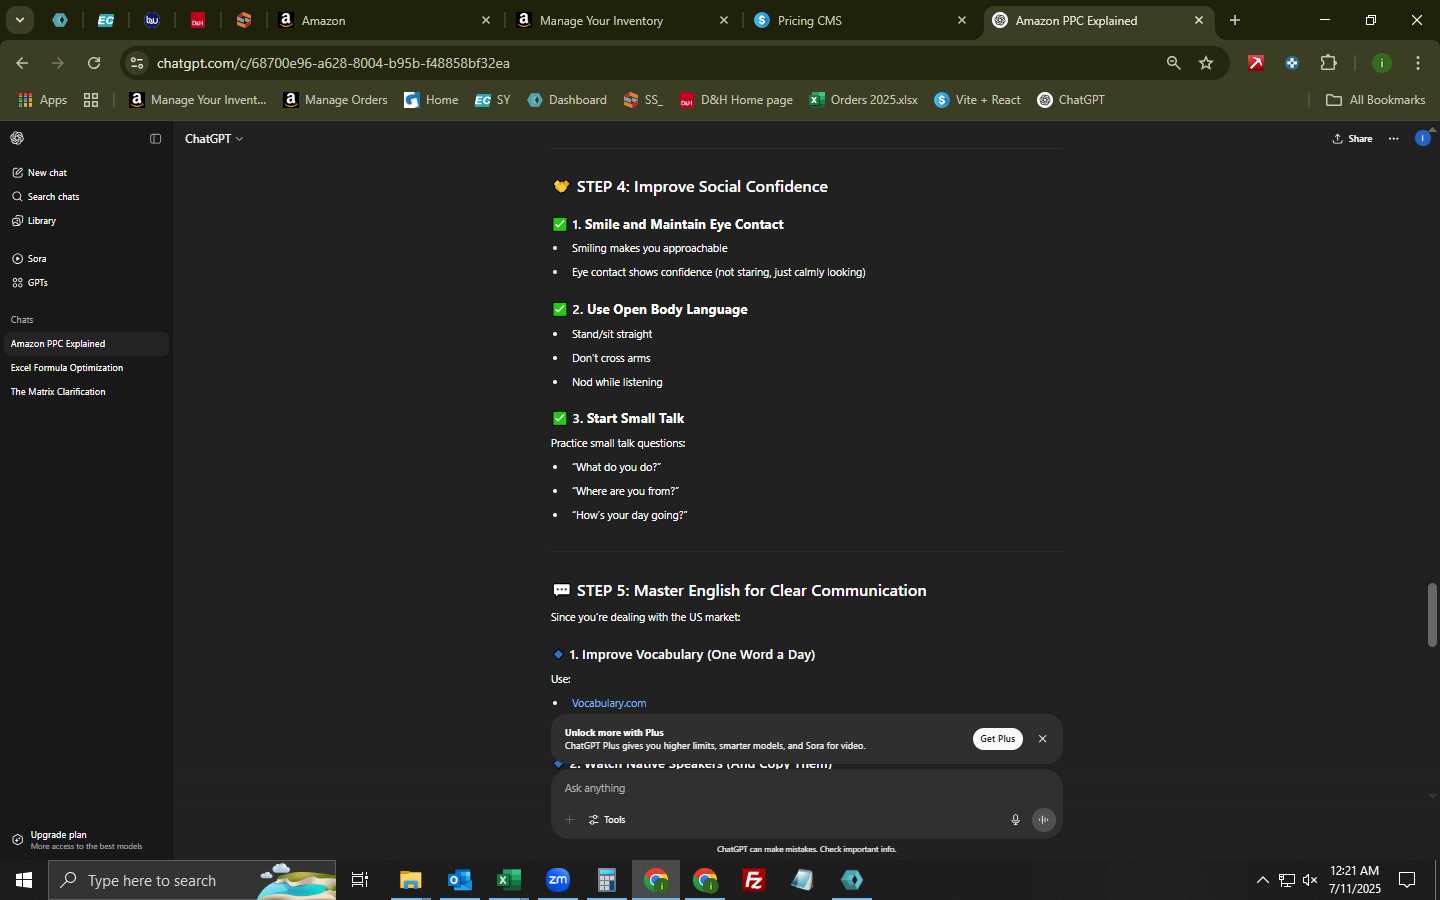Open the Windows Start menu

pos(24,880)
